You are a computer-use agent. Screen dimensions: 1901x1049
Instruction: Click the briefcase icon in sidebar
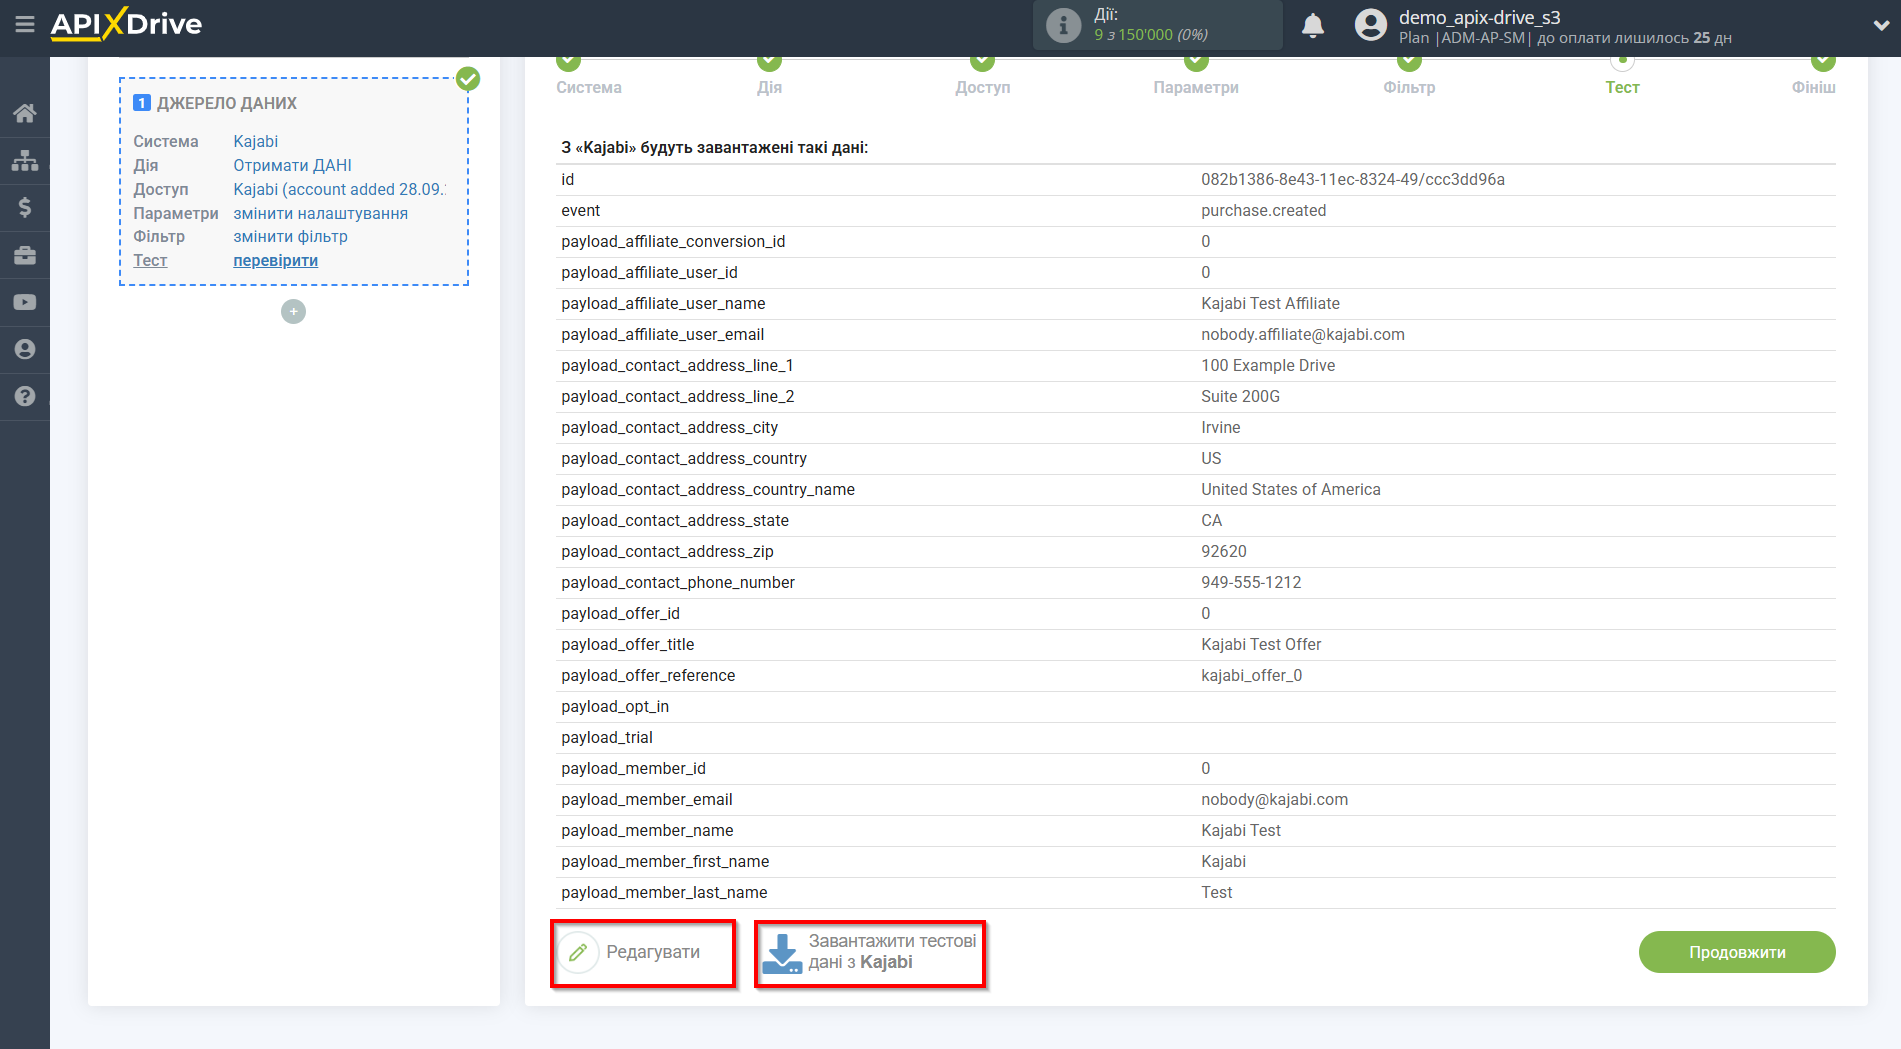click(25, 255)
